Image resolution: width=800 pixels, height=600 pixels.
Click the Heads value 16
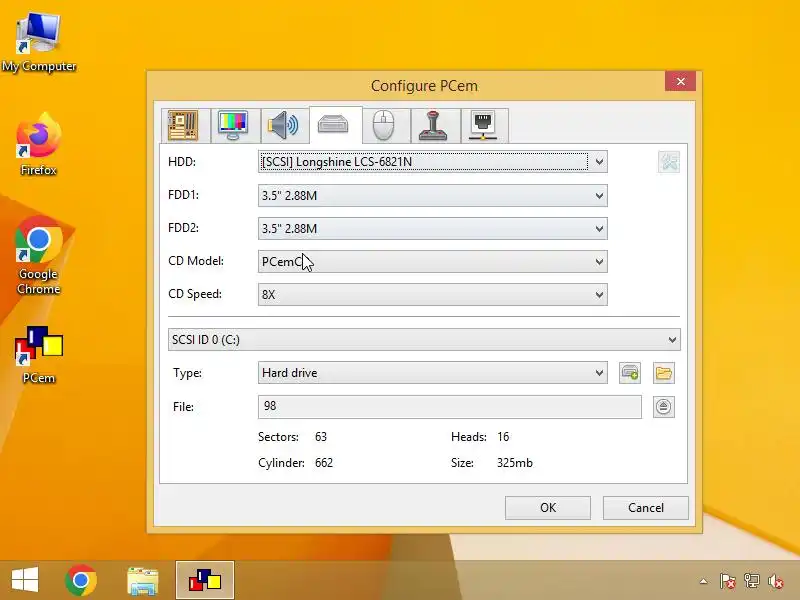point(503,437)
